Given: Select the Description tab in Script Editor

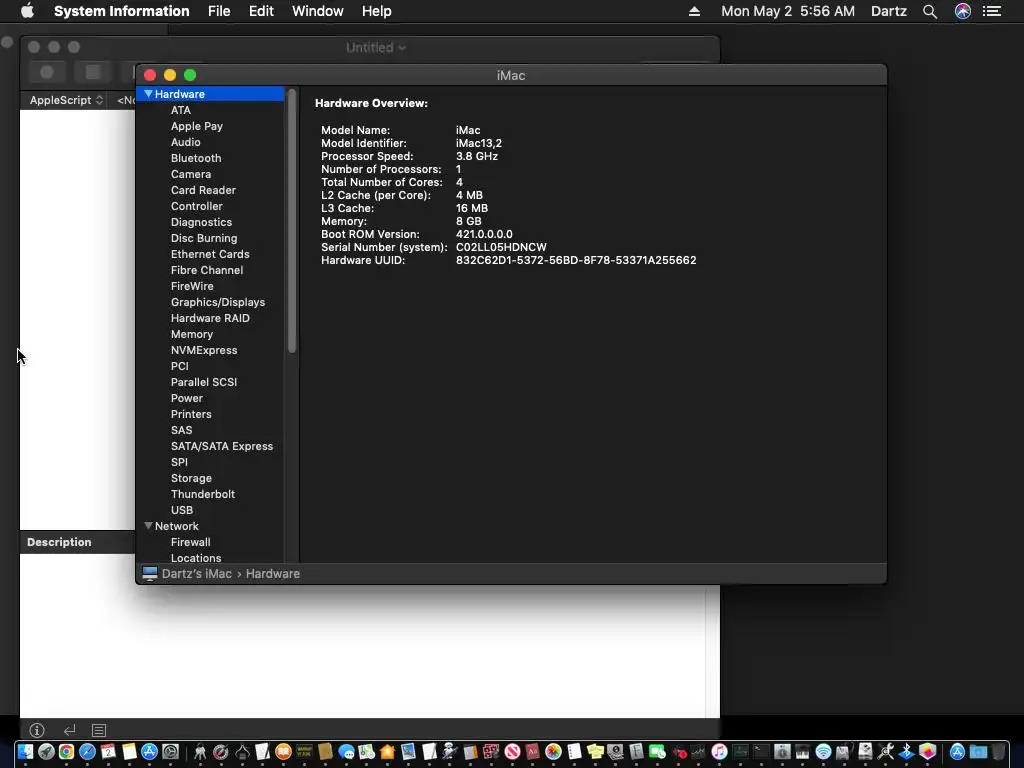Looking at the screenshot, I should tap(59, 542).
